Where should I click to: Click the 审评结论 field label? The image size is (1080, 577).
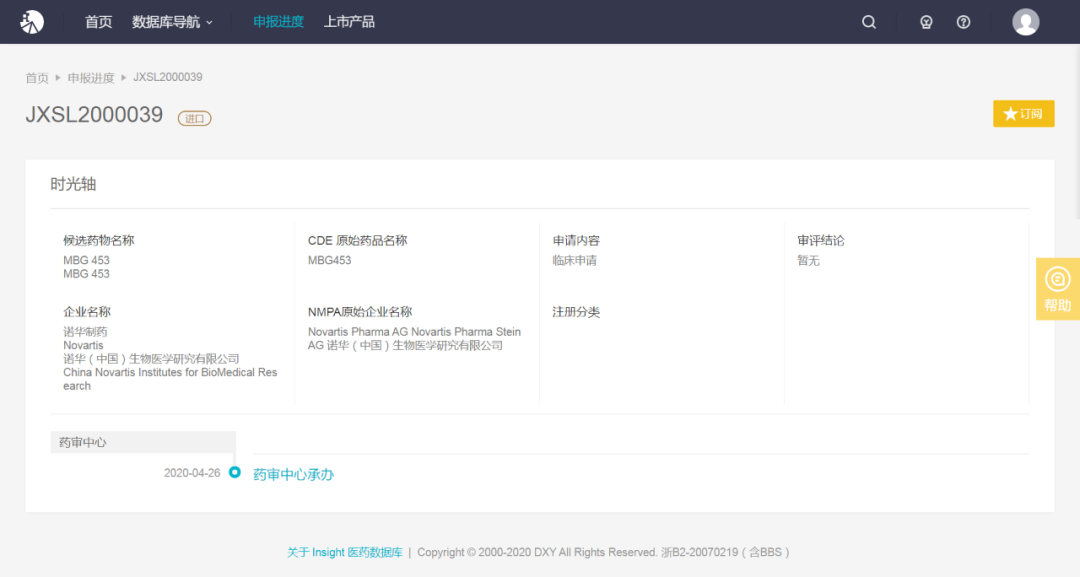coord(820,240)
